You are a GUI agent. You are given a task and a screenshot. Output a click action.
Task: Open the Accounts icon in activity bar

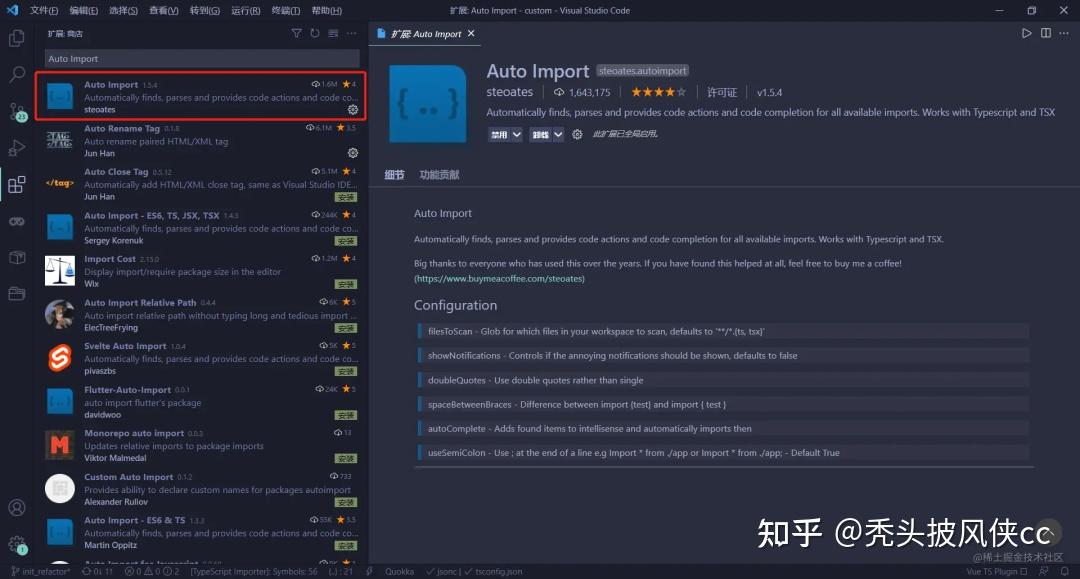17,508
